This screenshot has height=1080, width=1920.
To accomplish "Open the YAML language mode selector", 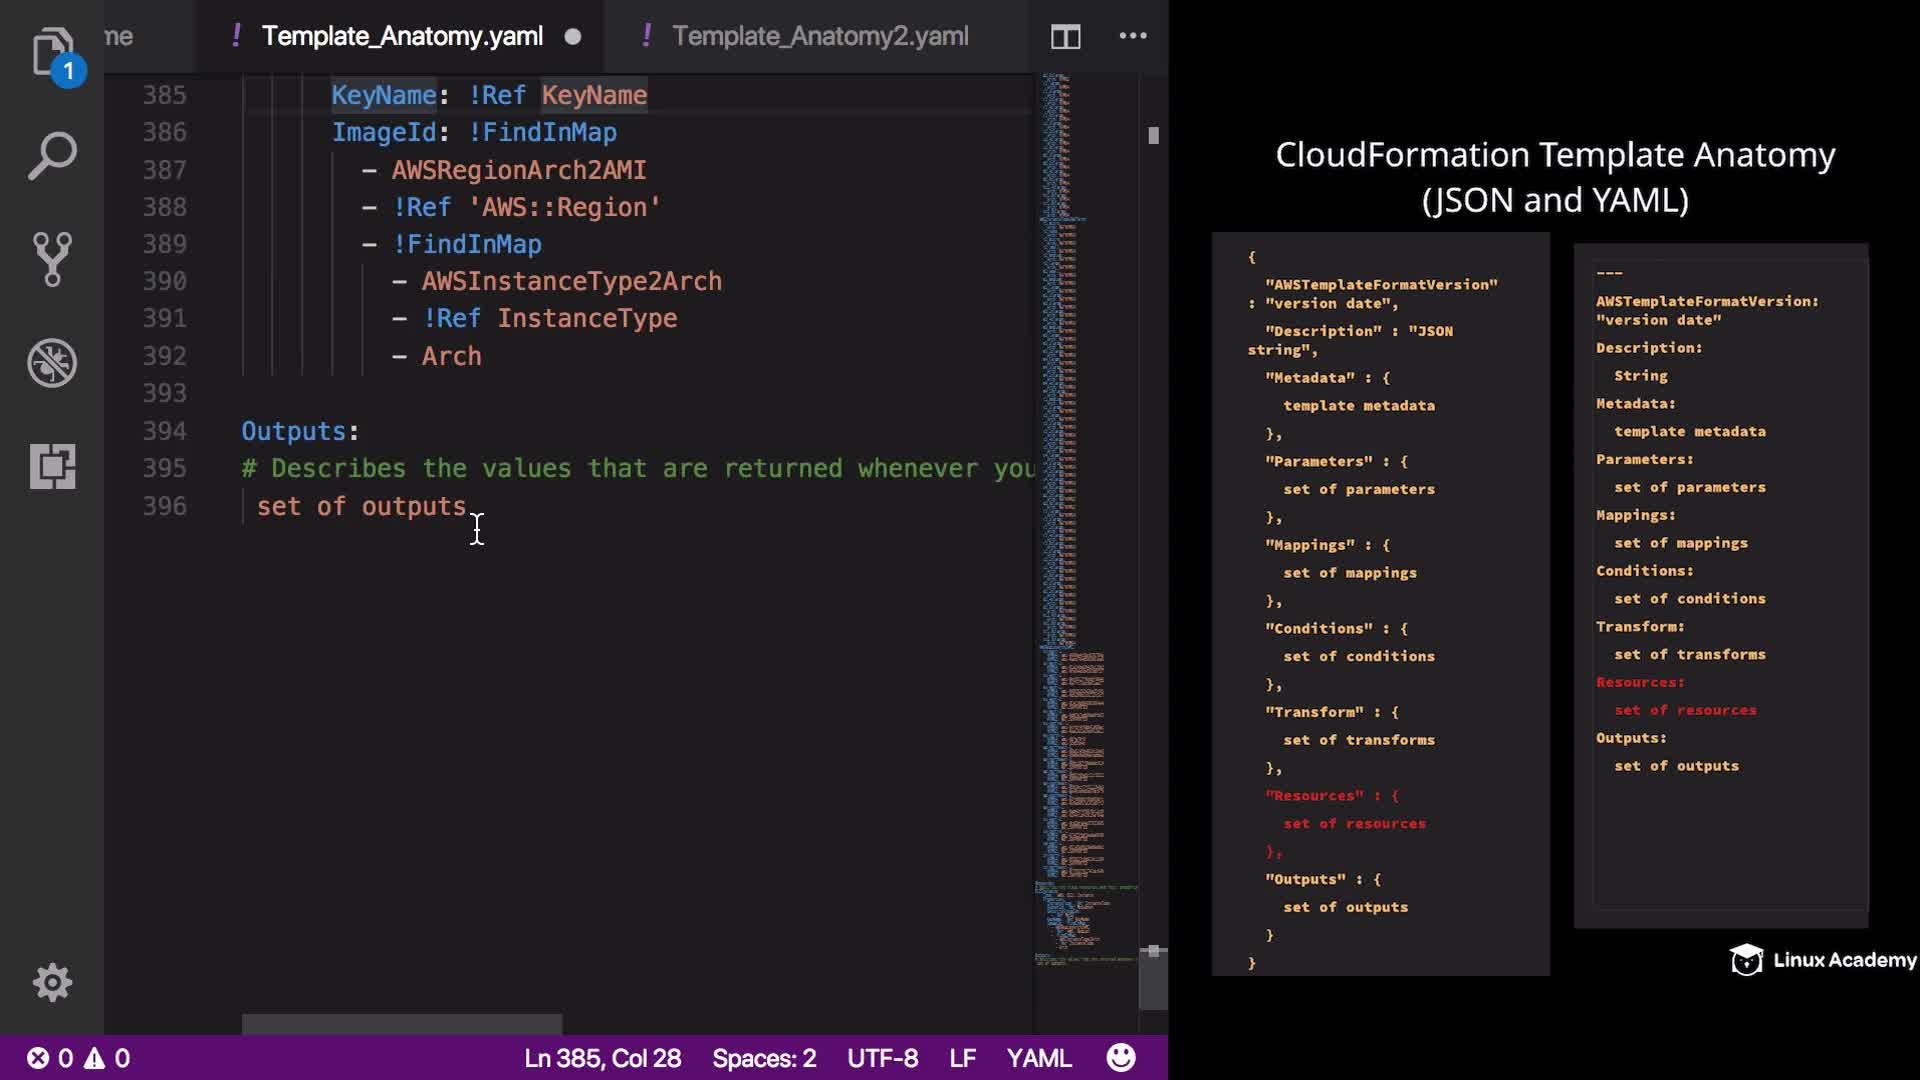I will tap(1038, 1058).
